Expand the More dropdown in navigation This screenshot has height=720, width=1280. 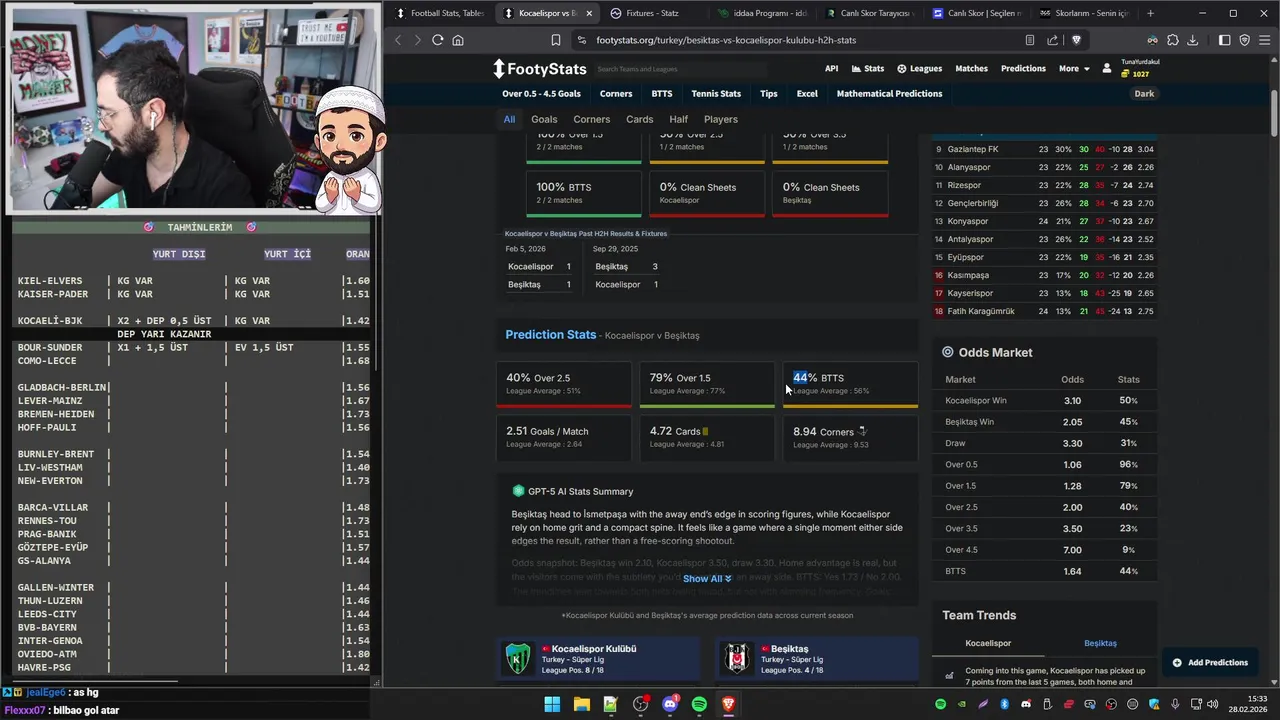click(x=1074, y=68)
